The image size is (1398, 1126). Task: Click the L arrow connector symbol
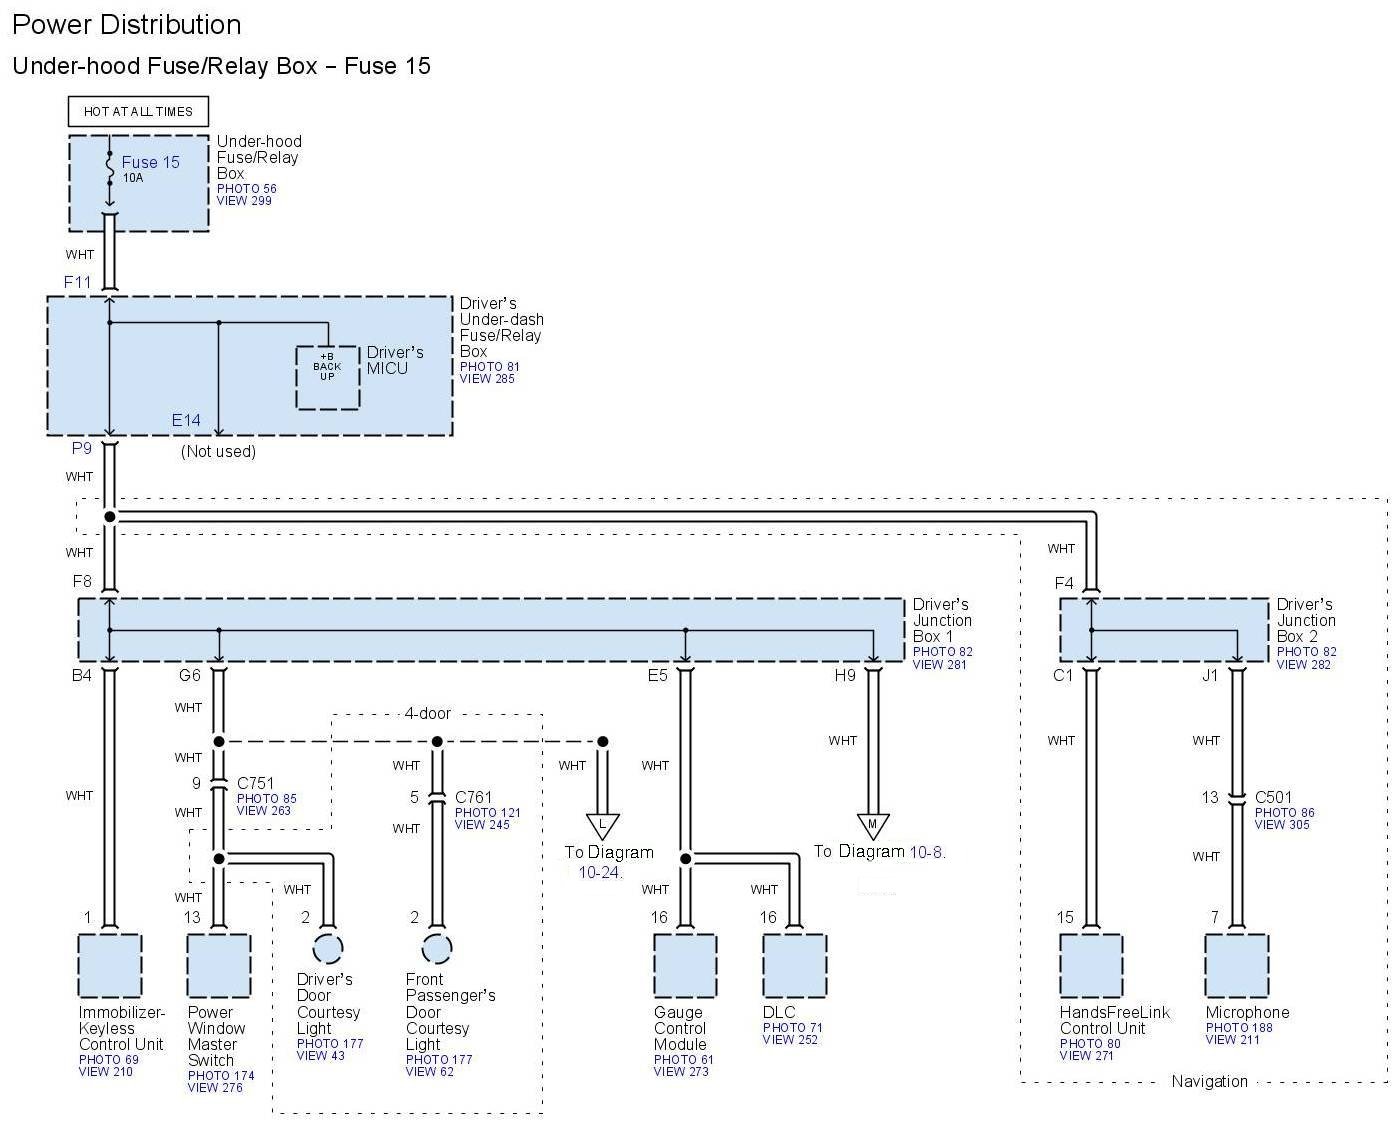[x=602, y=827]
